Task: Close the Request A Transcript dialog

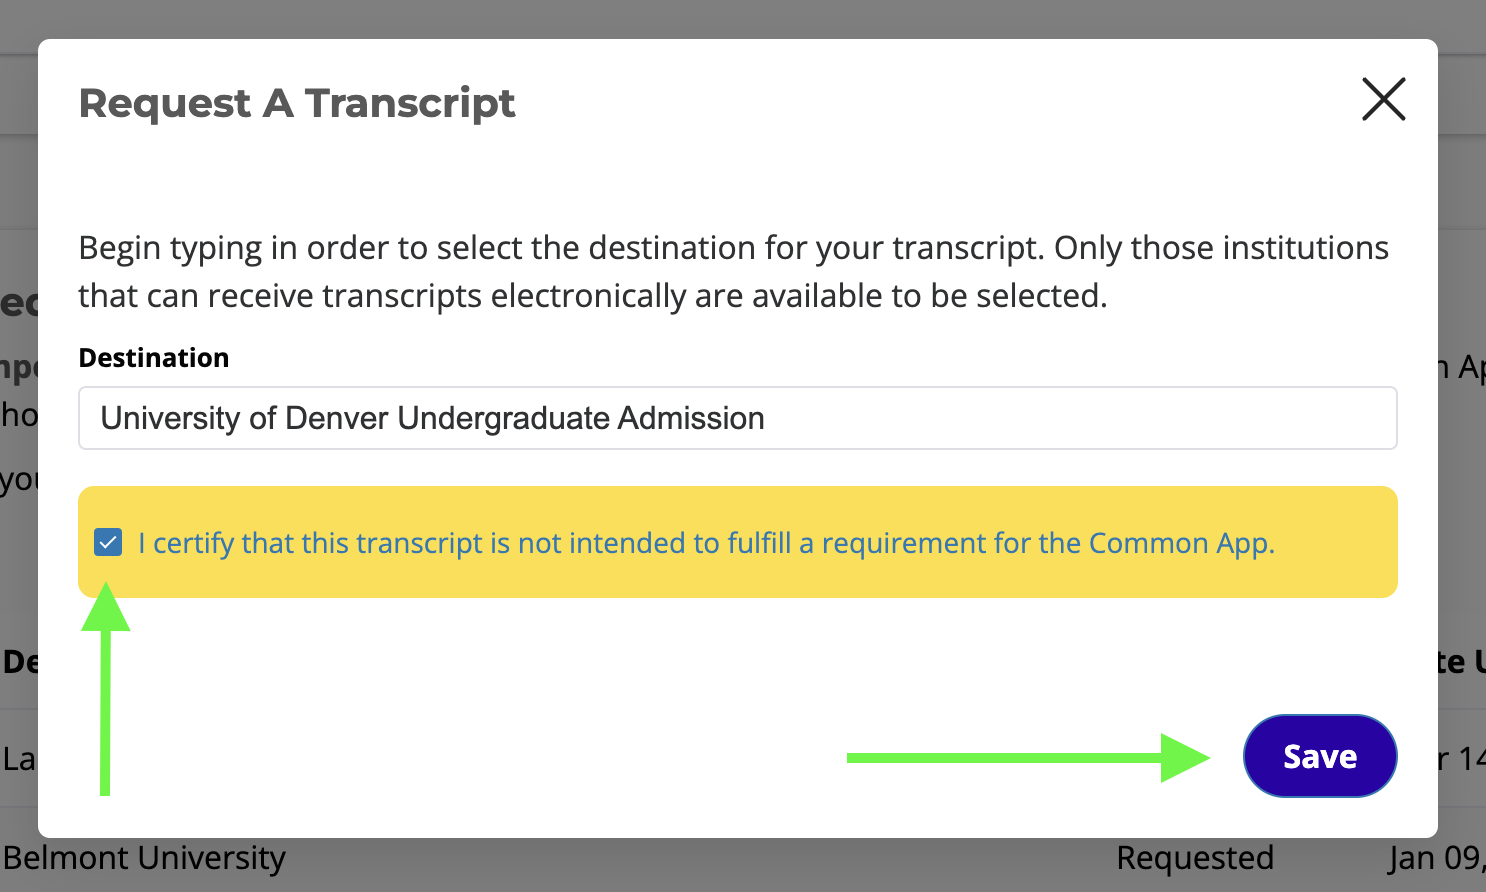Action: [1383, 99]
